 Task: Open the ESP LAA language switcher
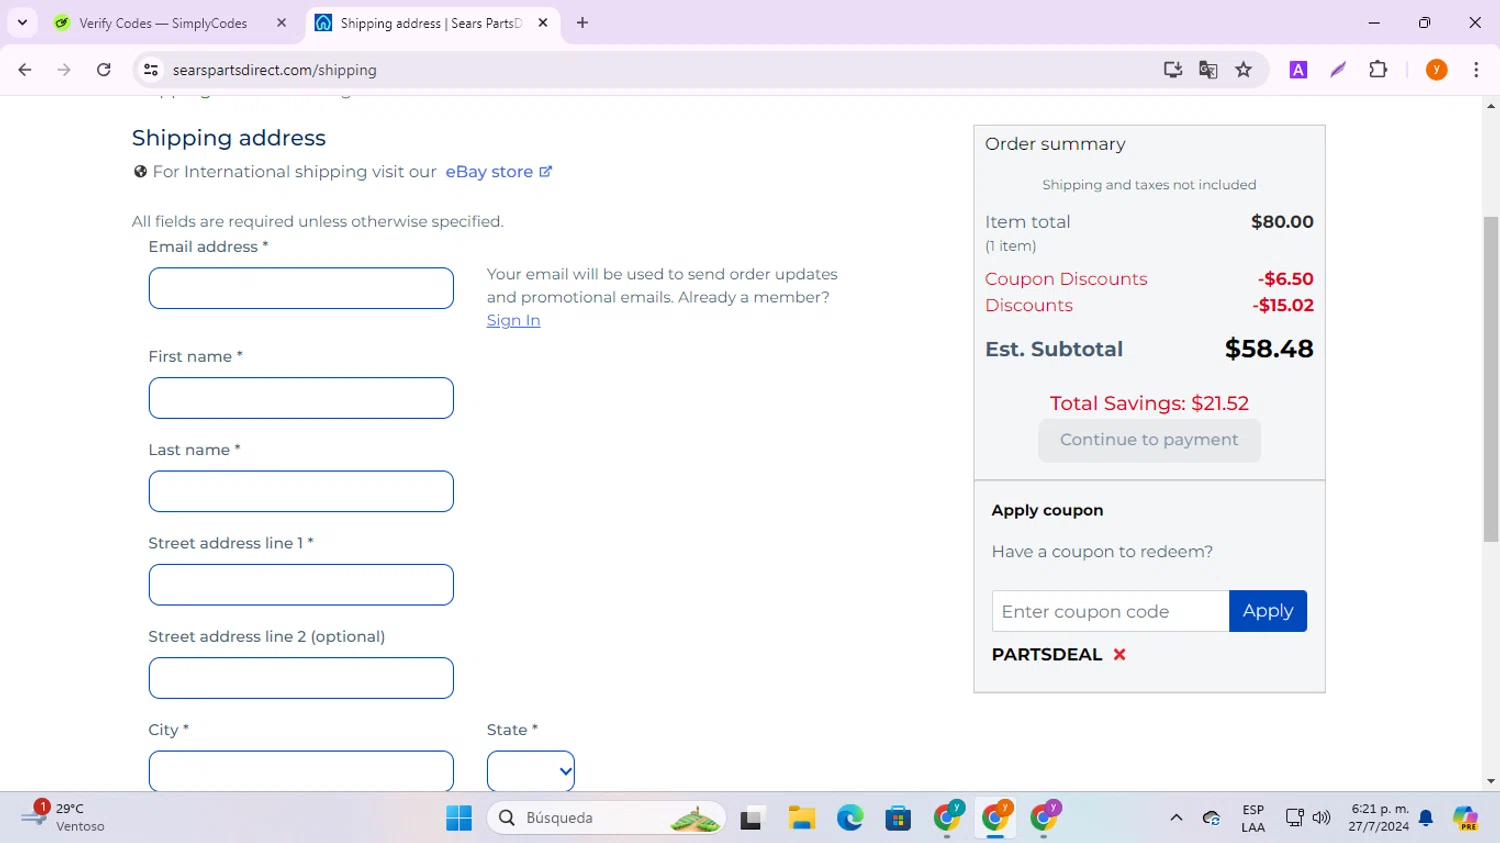tap(1253, 818)
